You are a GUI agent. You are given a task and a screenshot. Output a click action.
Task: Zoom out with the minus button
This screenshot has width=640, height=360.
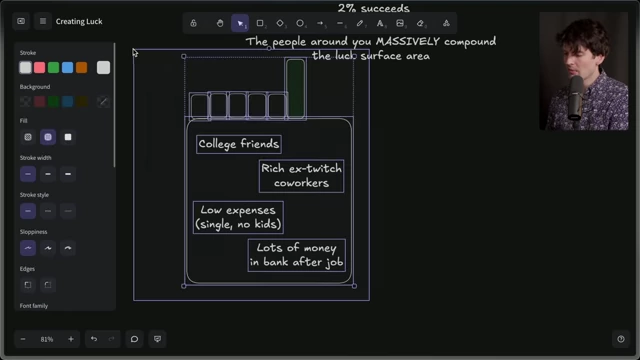click(x=23, y=339)
